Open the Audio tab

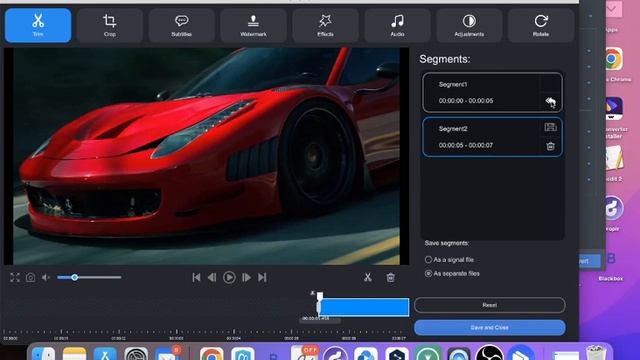[397, 25]
